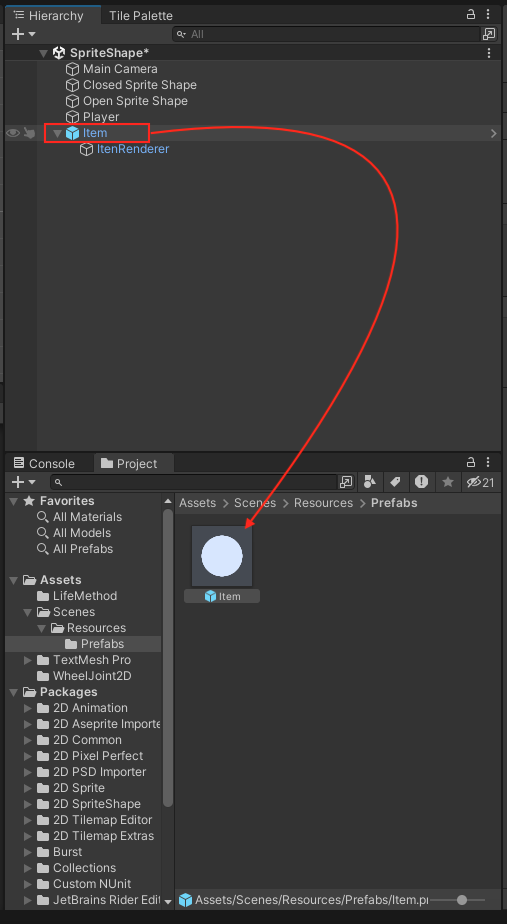Screen dimensions: 507x924
Task: Collapse the SpriteShape scene foldout
Action: (43, 53)
